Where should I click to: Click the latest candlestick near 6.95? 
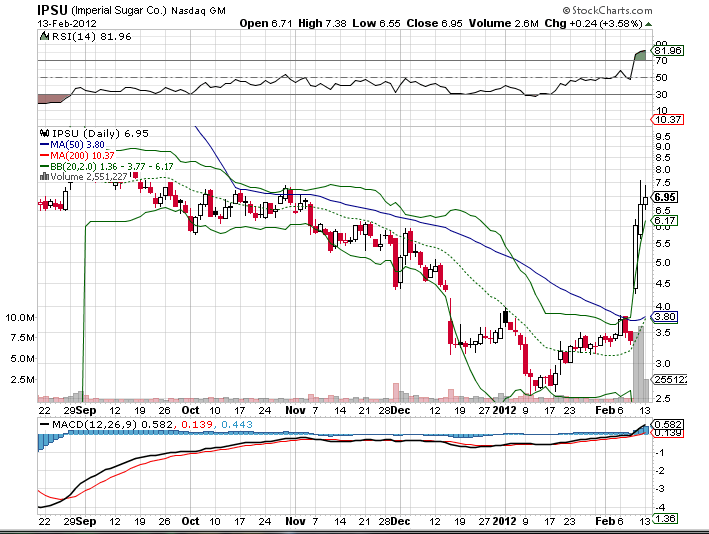(645, 199)
